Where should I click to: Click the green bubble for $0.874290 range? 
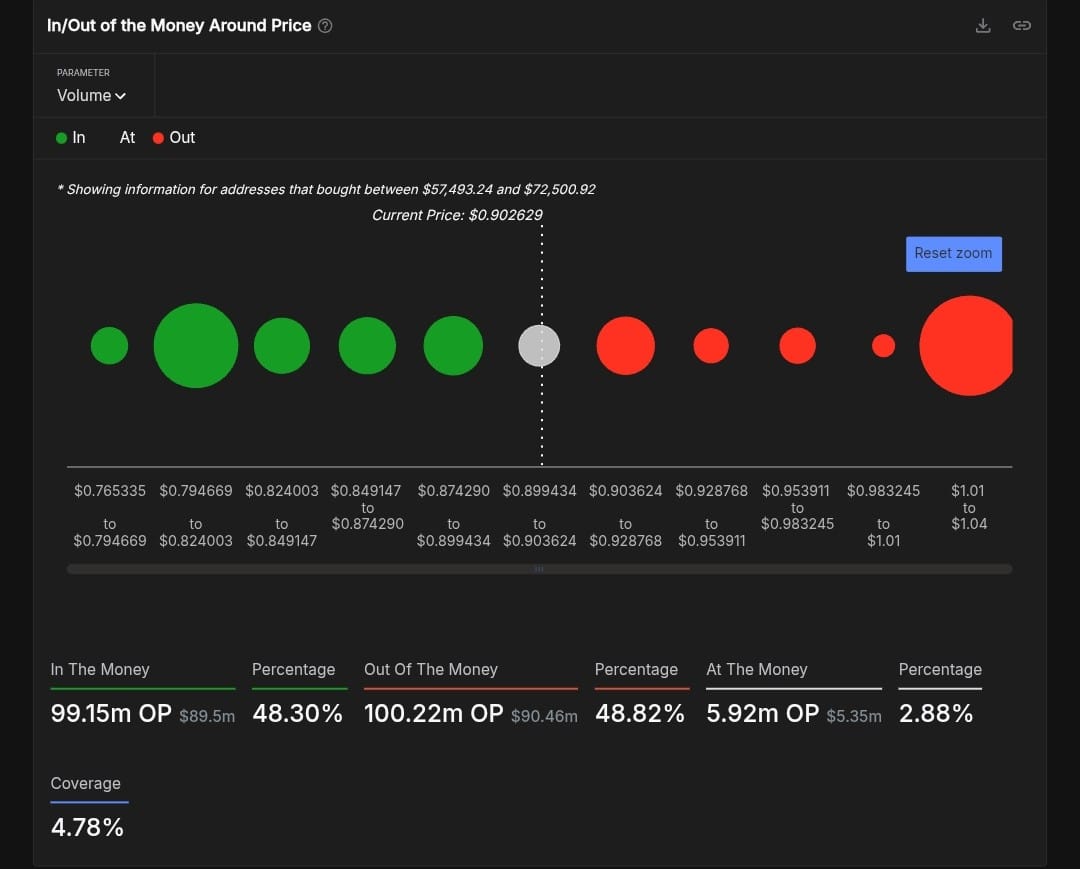tap(453, 346)
